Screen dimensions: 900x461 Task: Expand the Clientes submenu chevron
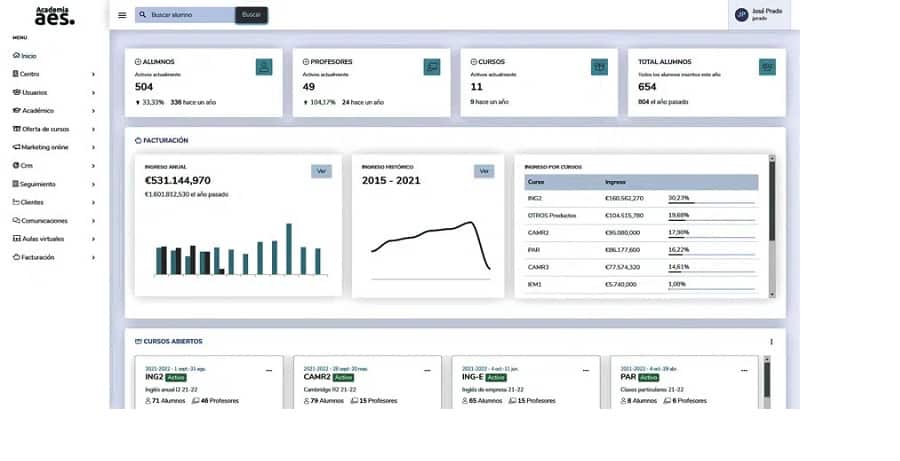pos(93,203)
